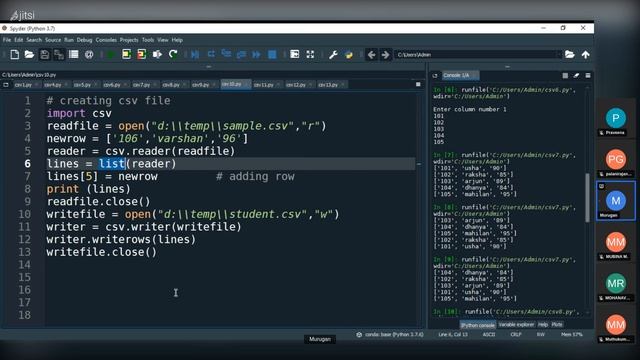Click the Run current cell icon
Screen dimensions: 640x360
tap(126, 54)
